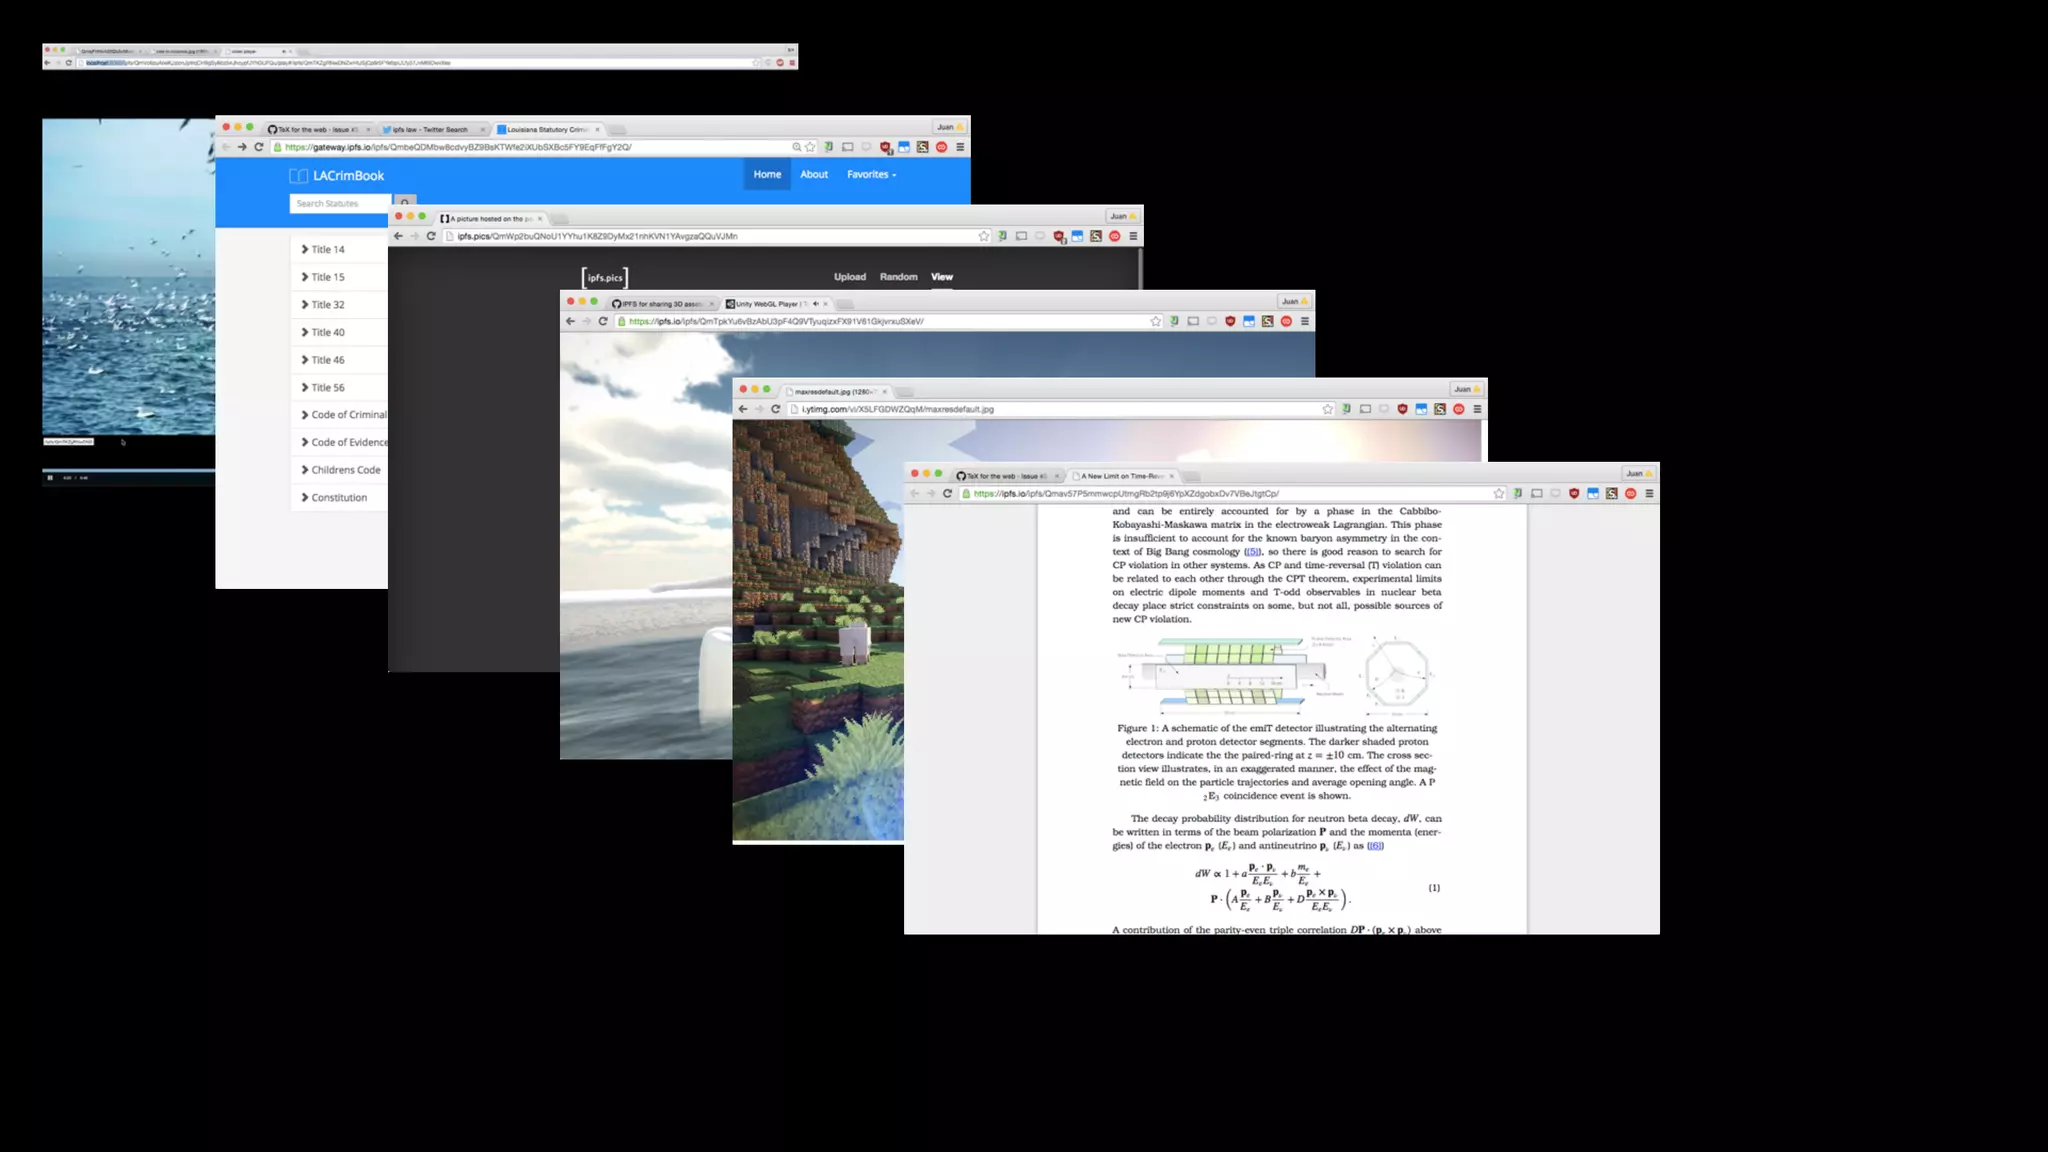Click the Upload link on ipfs.pics

(x=850, y=277)
